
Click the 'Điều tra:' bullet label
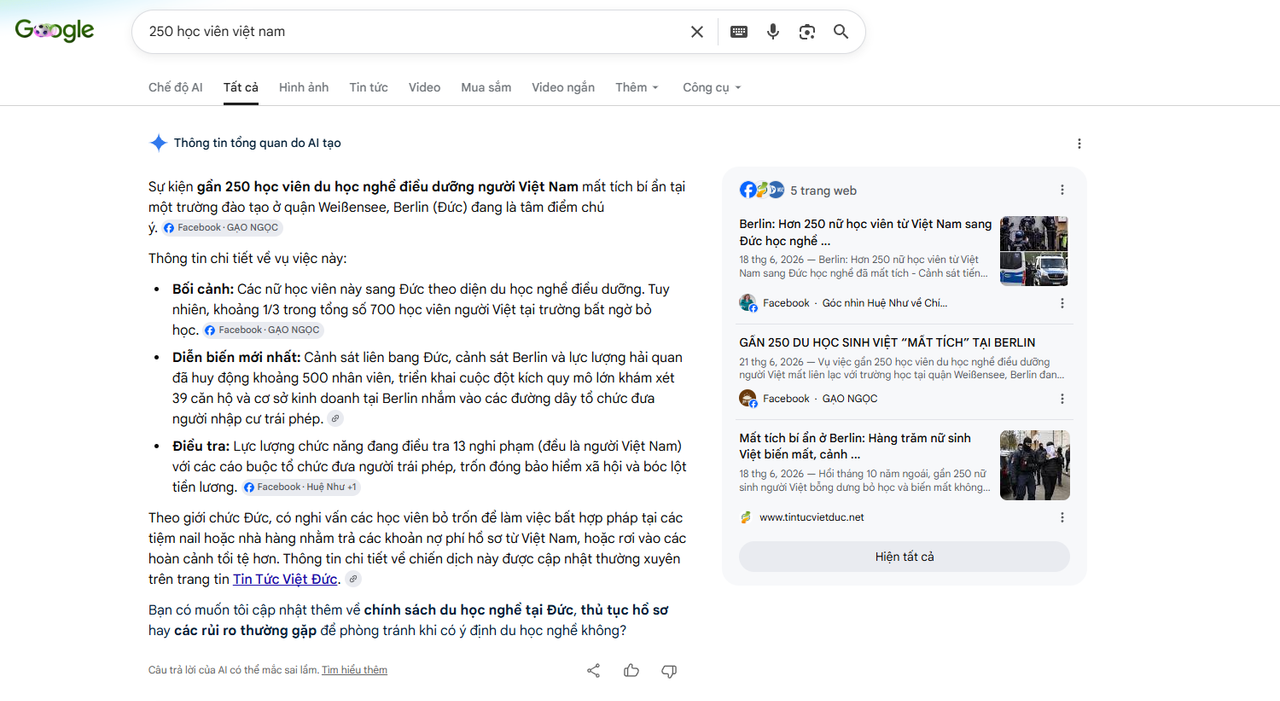tap(201, 446)
